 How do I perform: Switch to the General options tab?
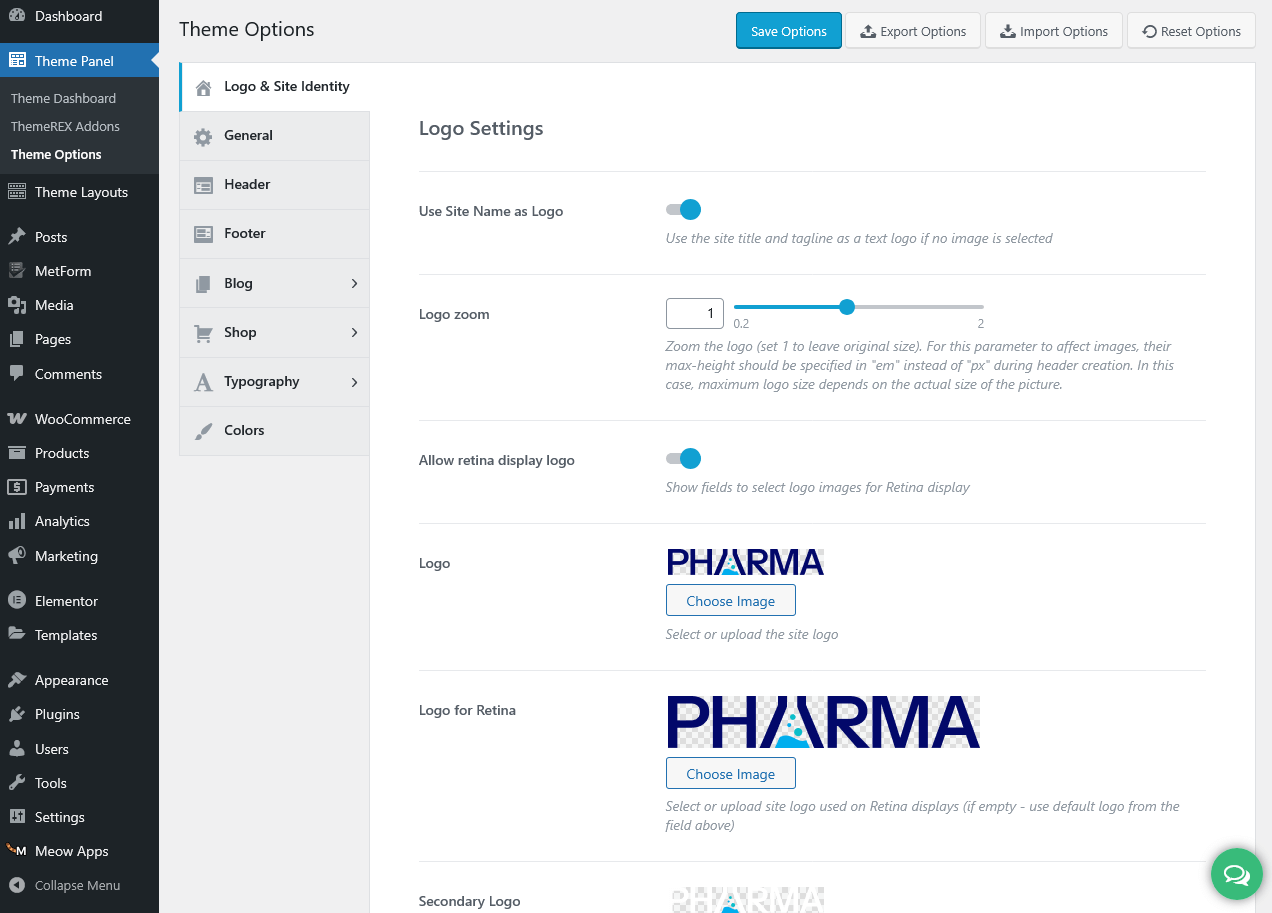coord(248,136)
